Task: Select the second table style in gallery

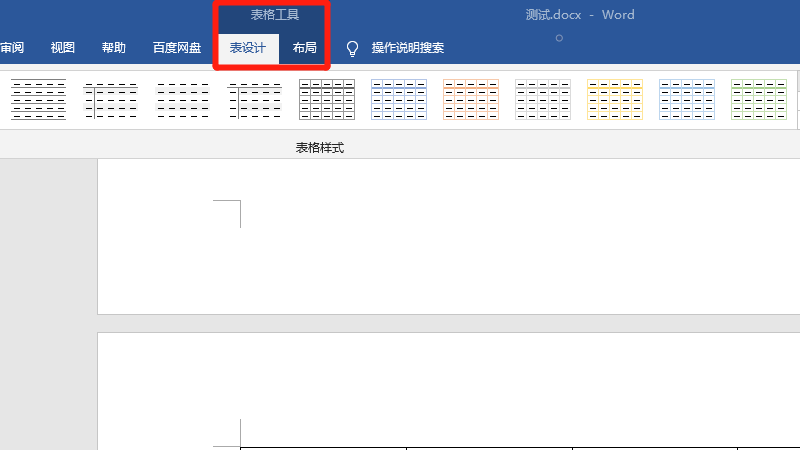Action: [111, 100]
